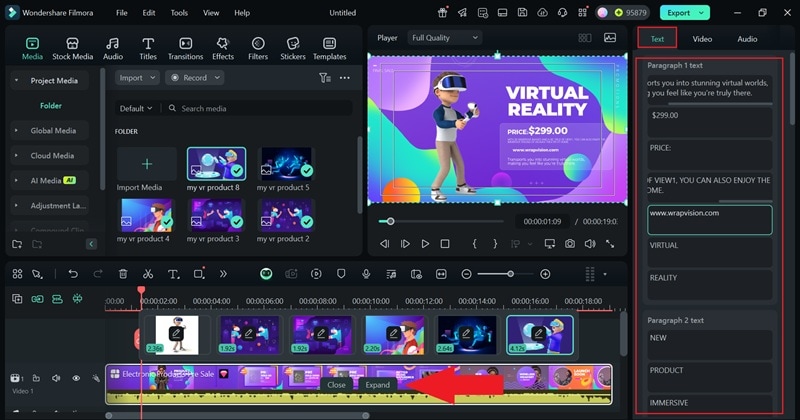Toggle the player compare view icon
Screen dimensions: 800x420
(585, 38)
